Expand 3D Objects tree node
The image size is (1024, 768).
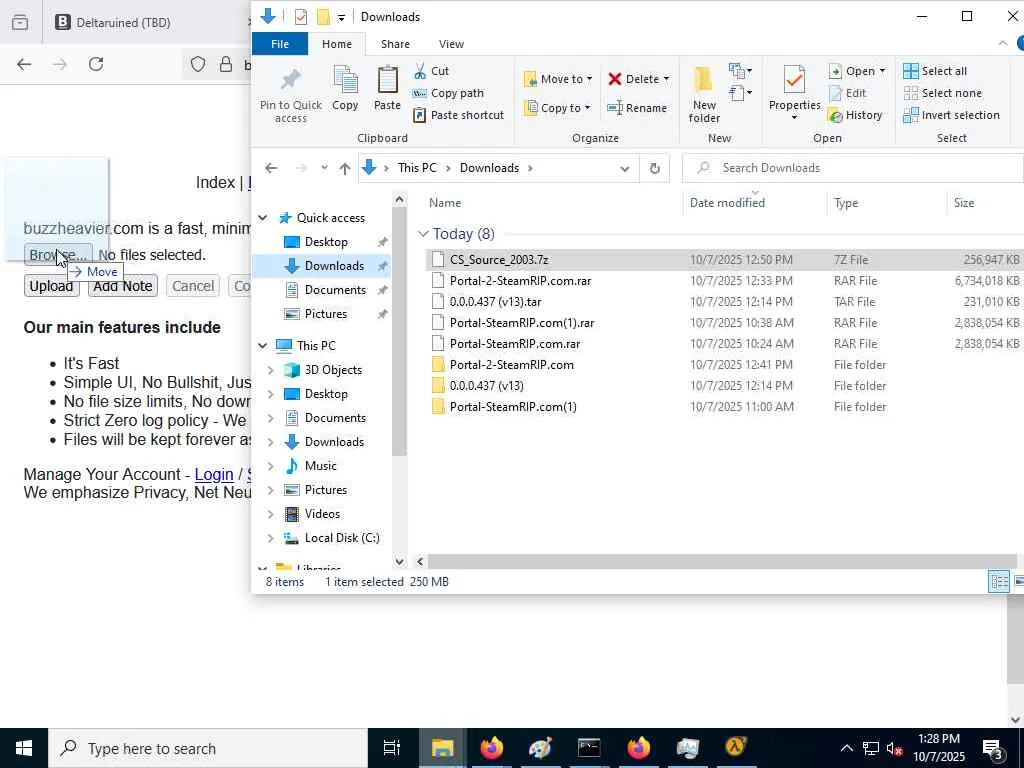(270, 370)
